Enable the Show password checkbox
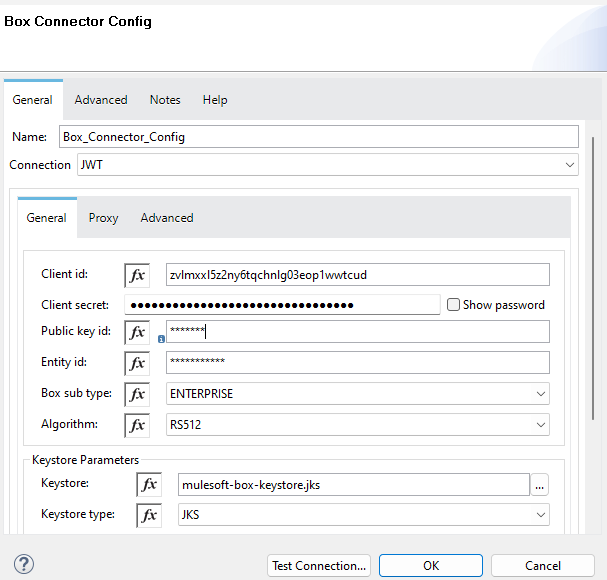Viewport: 607px width, 580px height. pos(454,305)
